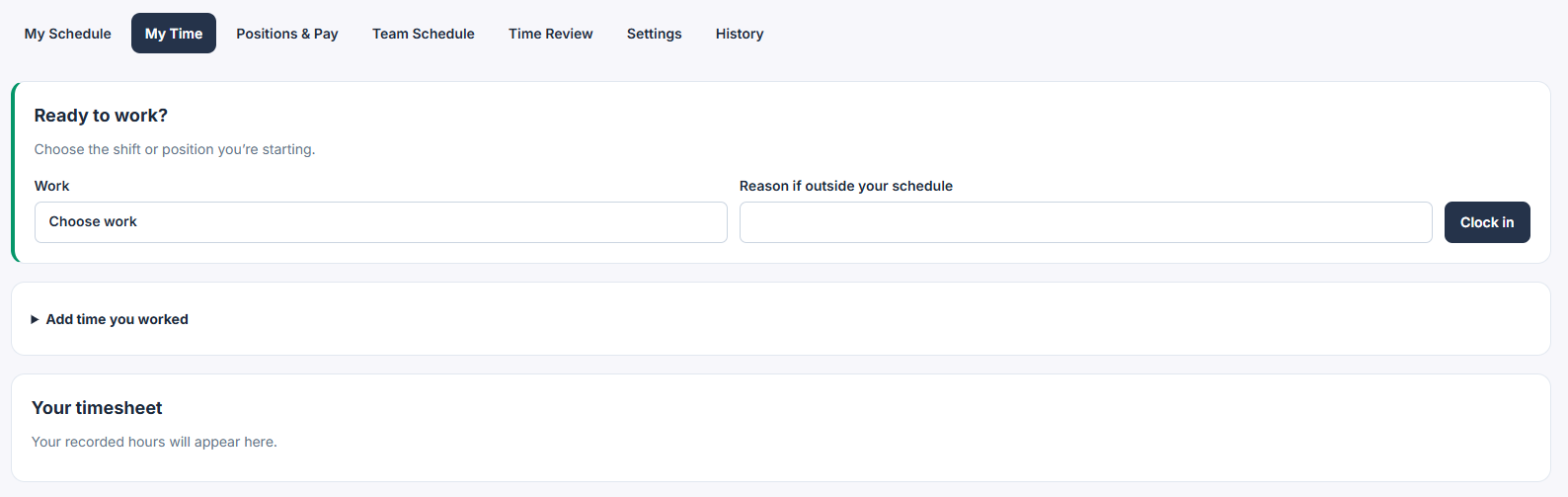Open the Choose work dropdown

pos(381,222)
